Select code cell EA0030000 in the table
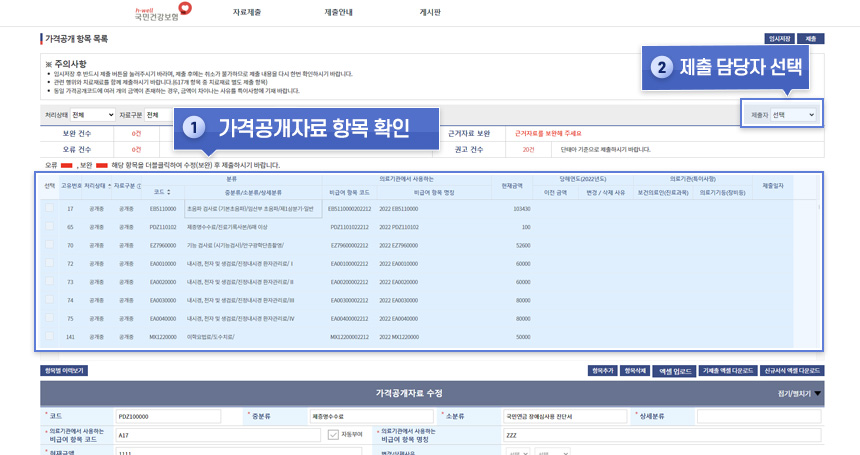This screenshot has height=455, width=860. [x=163, y=300]
